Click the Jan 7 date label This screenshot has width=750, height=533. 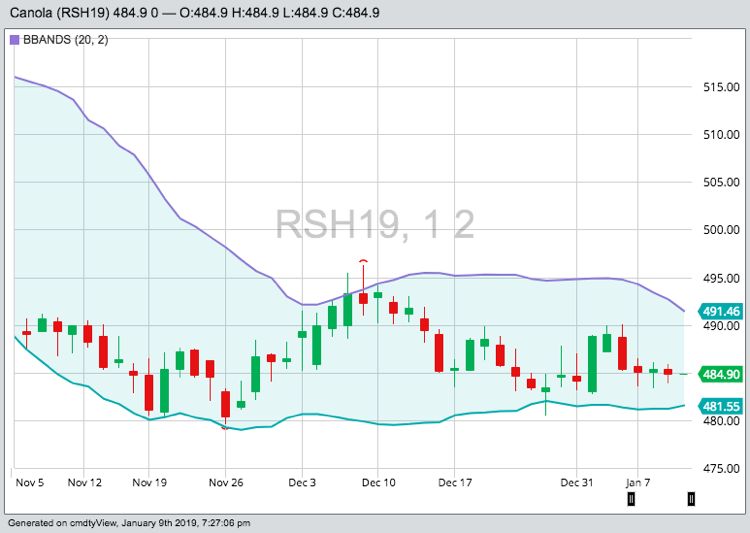coord(638,482)
